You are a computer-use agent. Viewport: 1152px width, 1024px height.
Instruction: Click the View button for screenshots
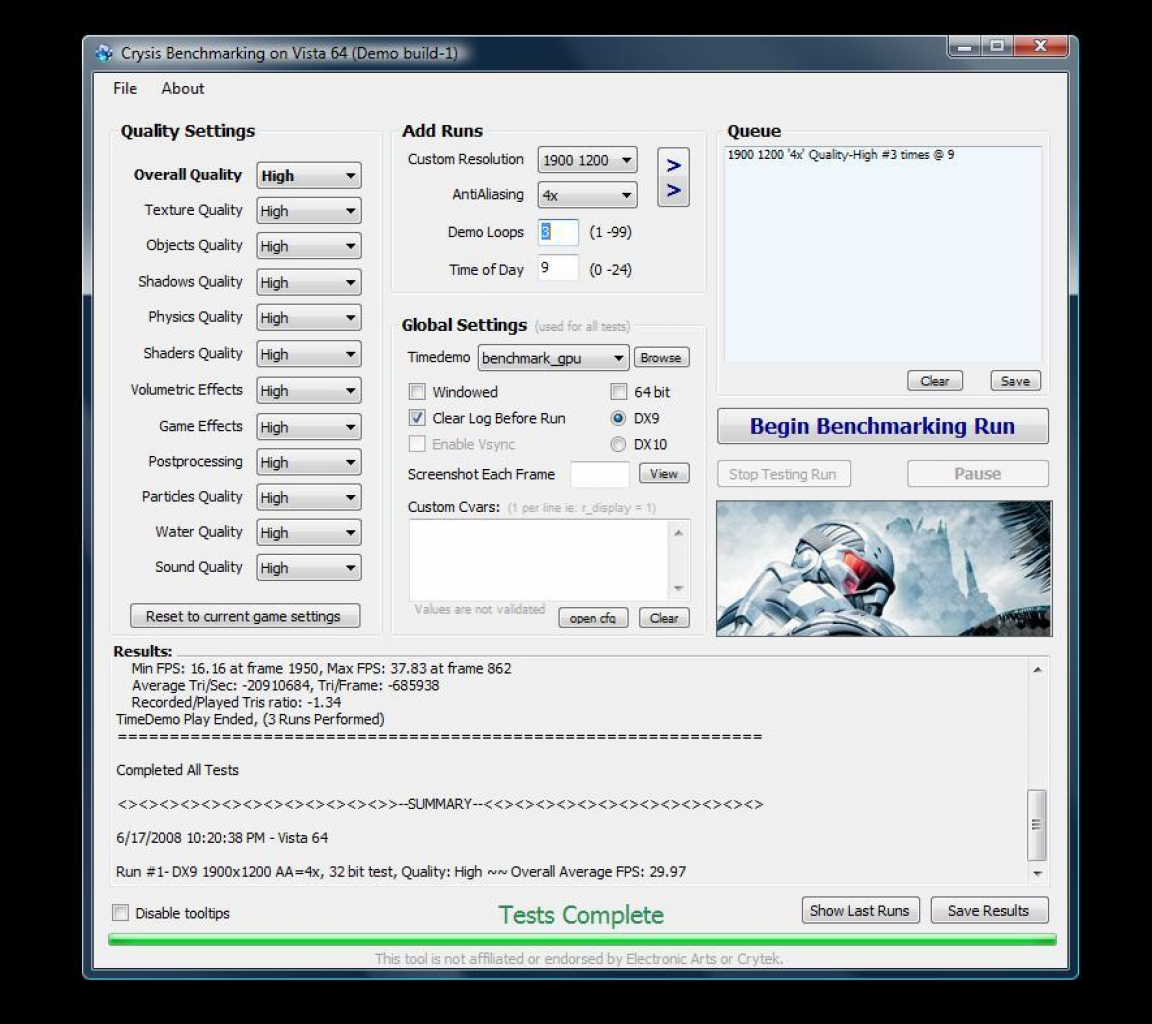pos(664,474)
